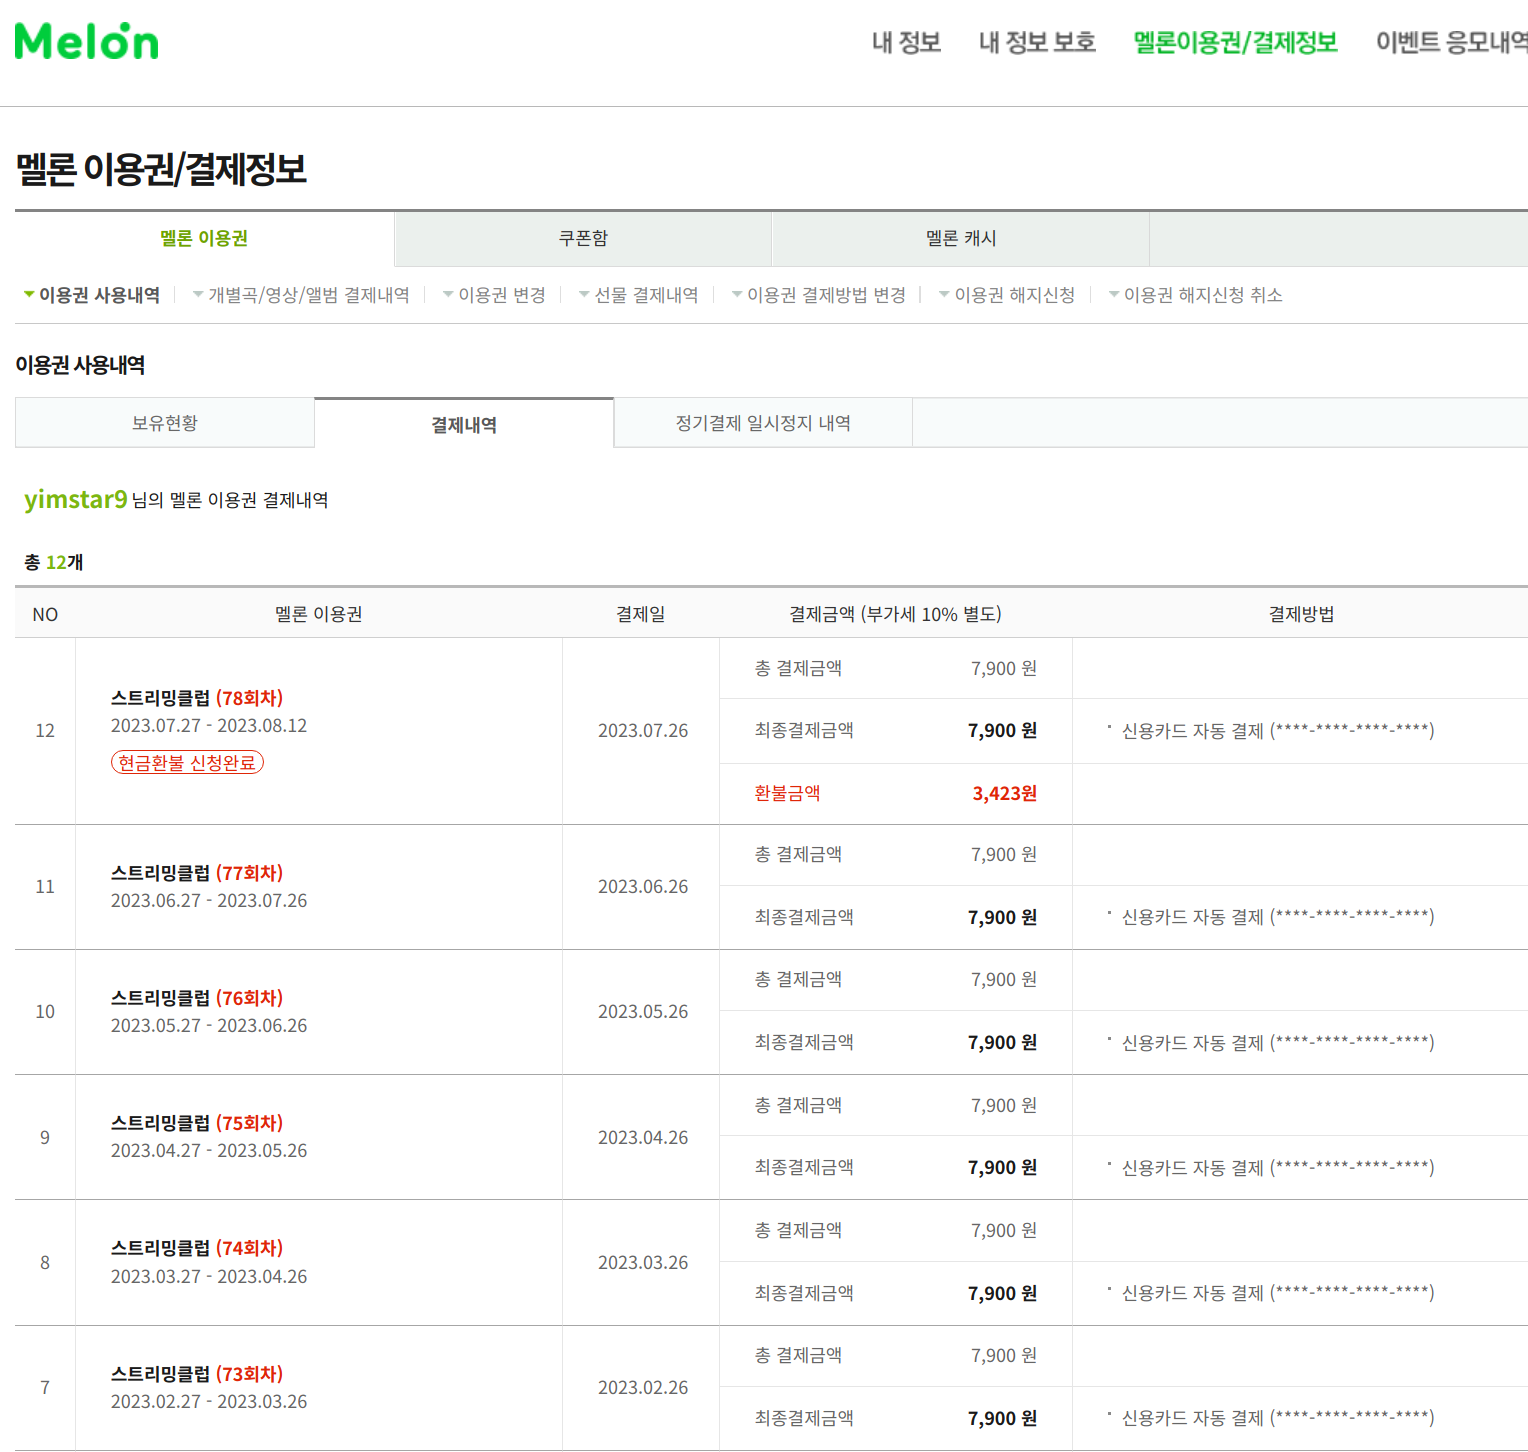Click payment date 2023.04.26
1528x1452 pixels.
(x=643, y=1138)
